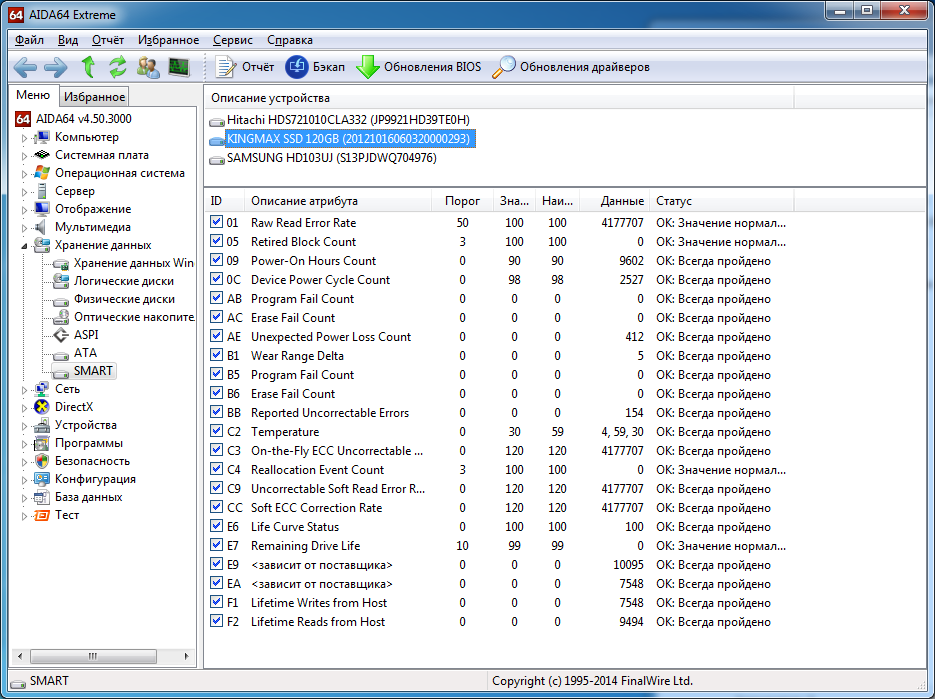Viewport: 935px width, 699px height.
Task: Expand the Конфигурация node arrow
Action: click(x=24, y=480)
